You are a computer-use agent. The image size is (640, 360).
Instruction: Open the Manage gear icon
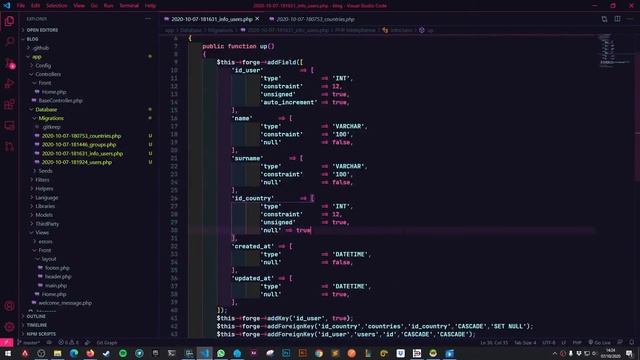(9, 327)
